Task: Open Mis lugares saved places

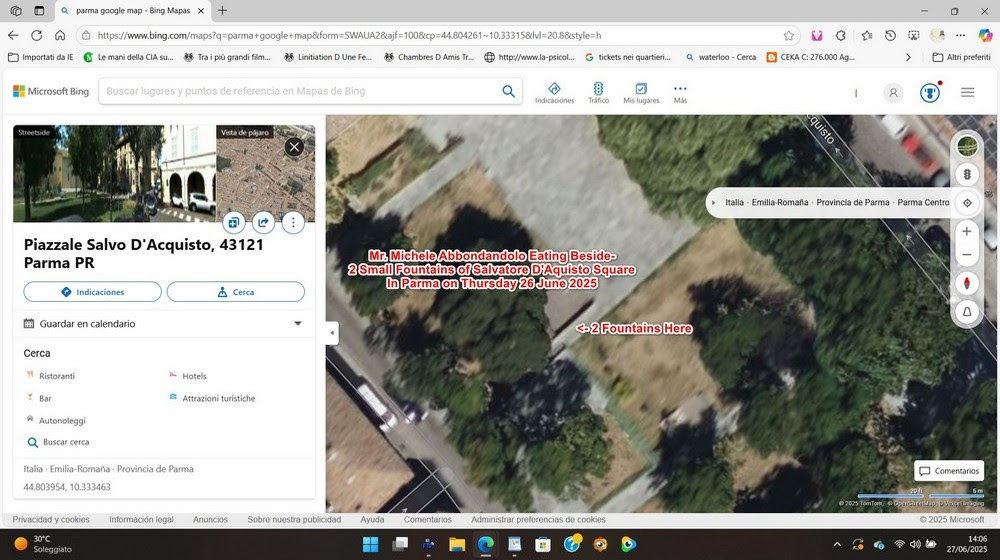Action: 641,92
